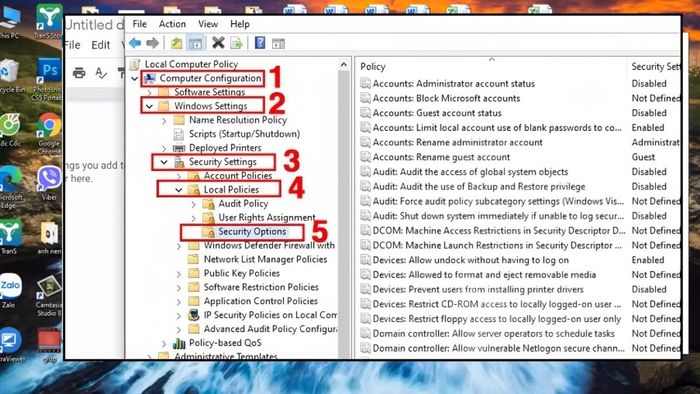700x394 pixels.
Task: Toggle Show/Hide console tree icon
Action: (x=195, y=43)
